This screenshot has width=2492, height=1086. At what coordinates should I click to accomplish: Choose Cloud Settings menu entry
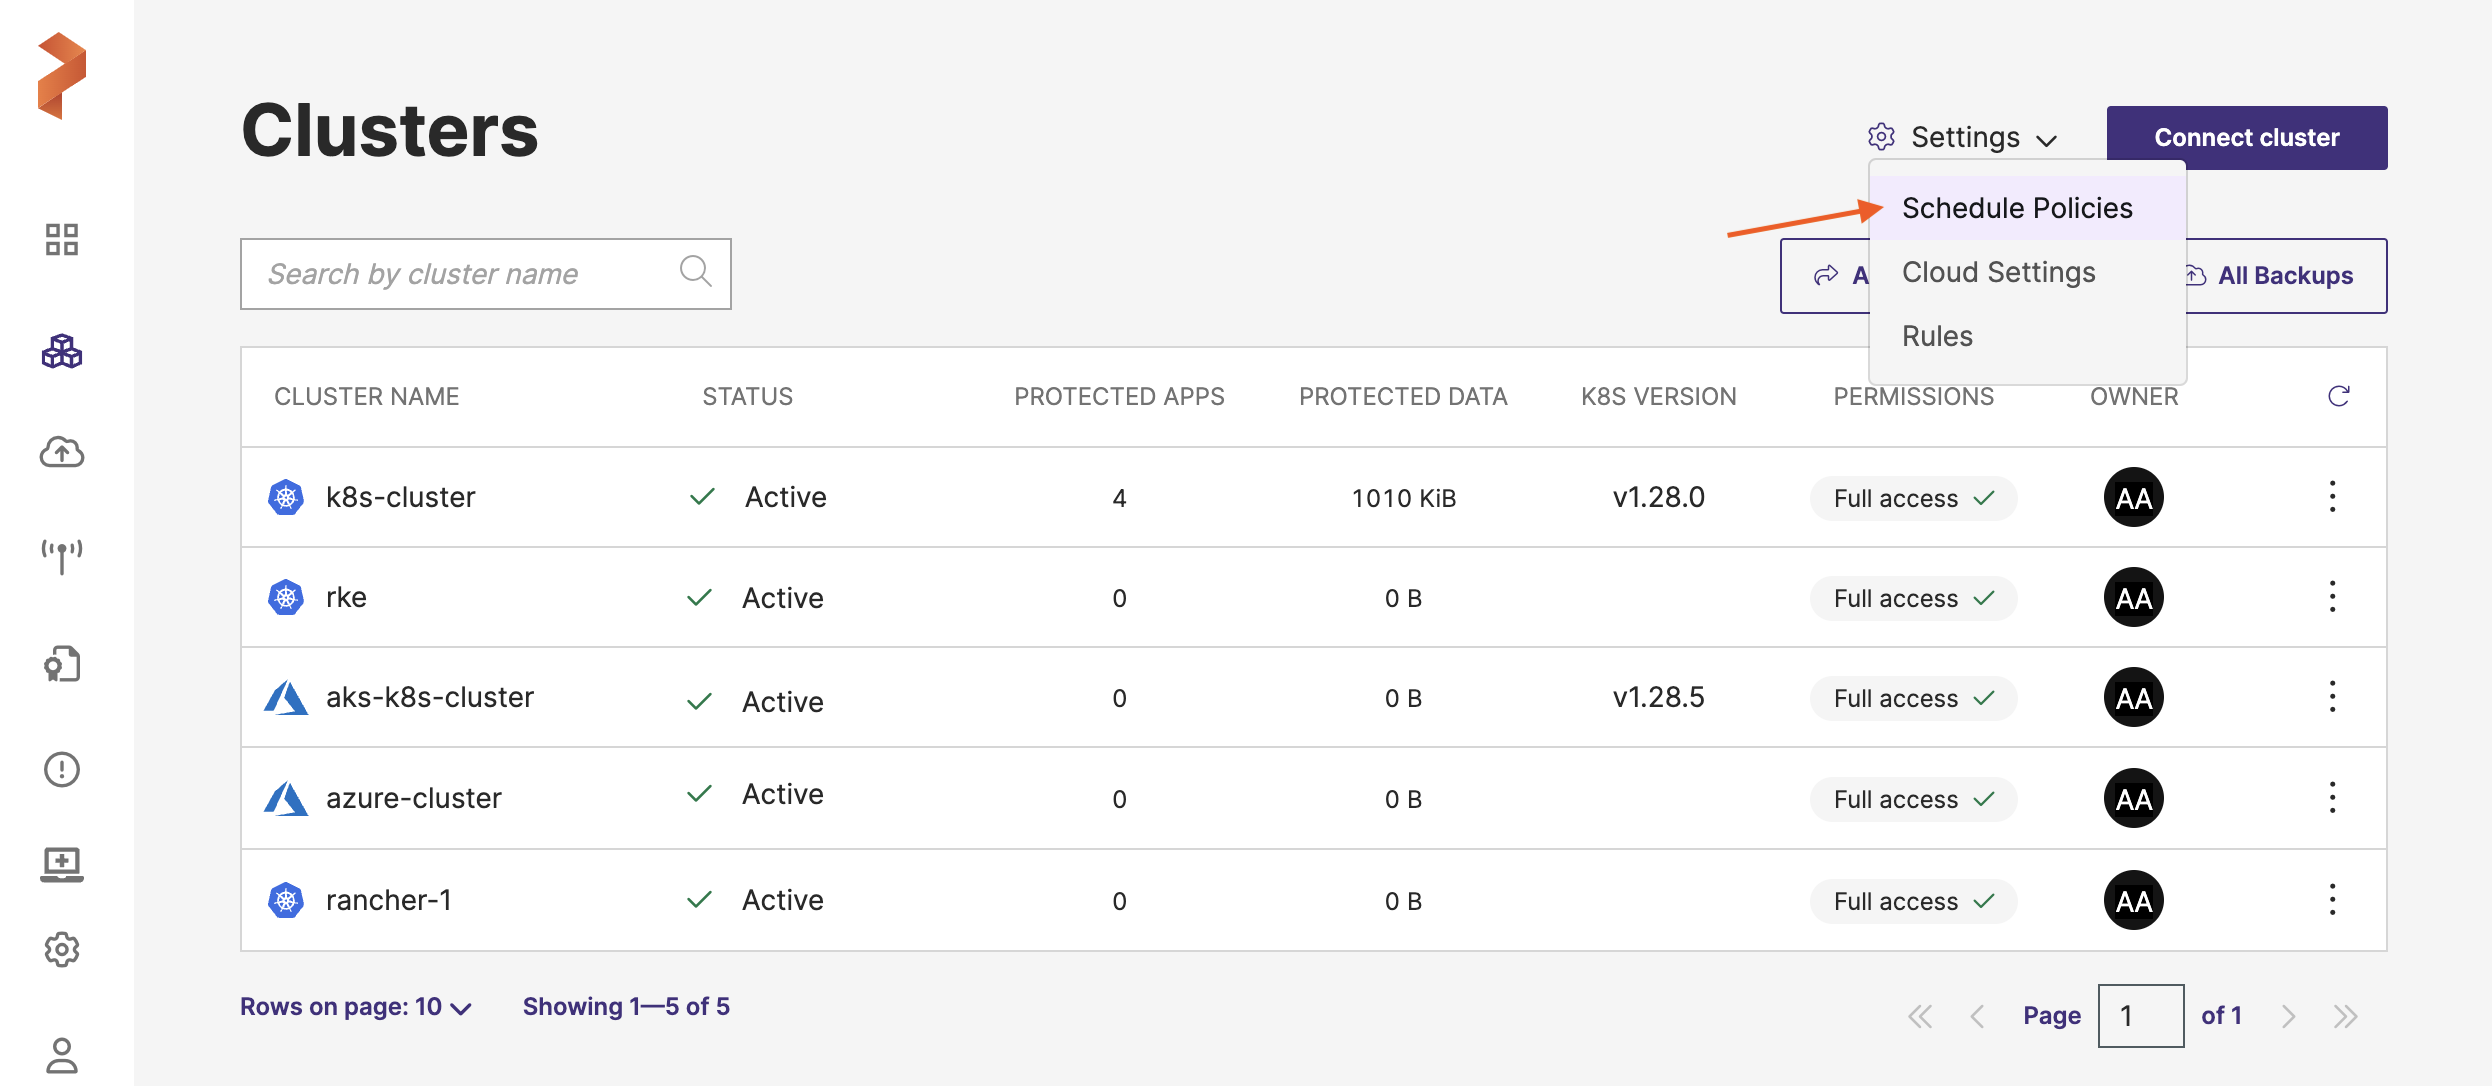[x=1998, y=272]
